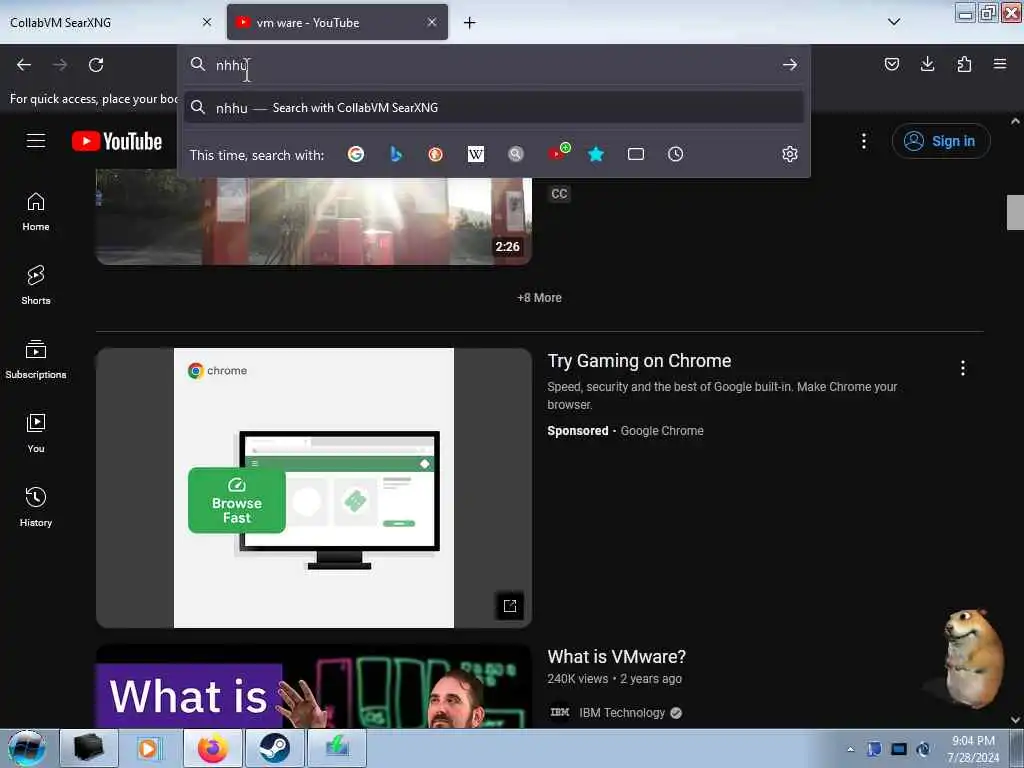Open the Firefox application hamburger menu
Screen dimensions: 1024x768
pos(1000,64)
